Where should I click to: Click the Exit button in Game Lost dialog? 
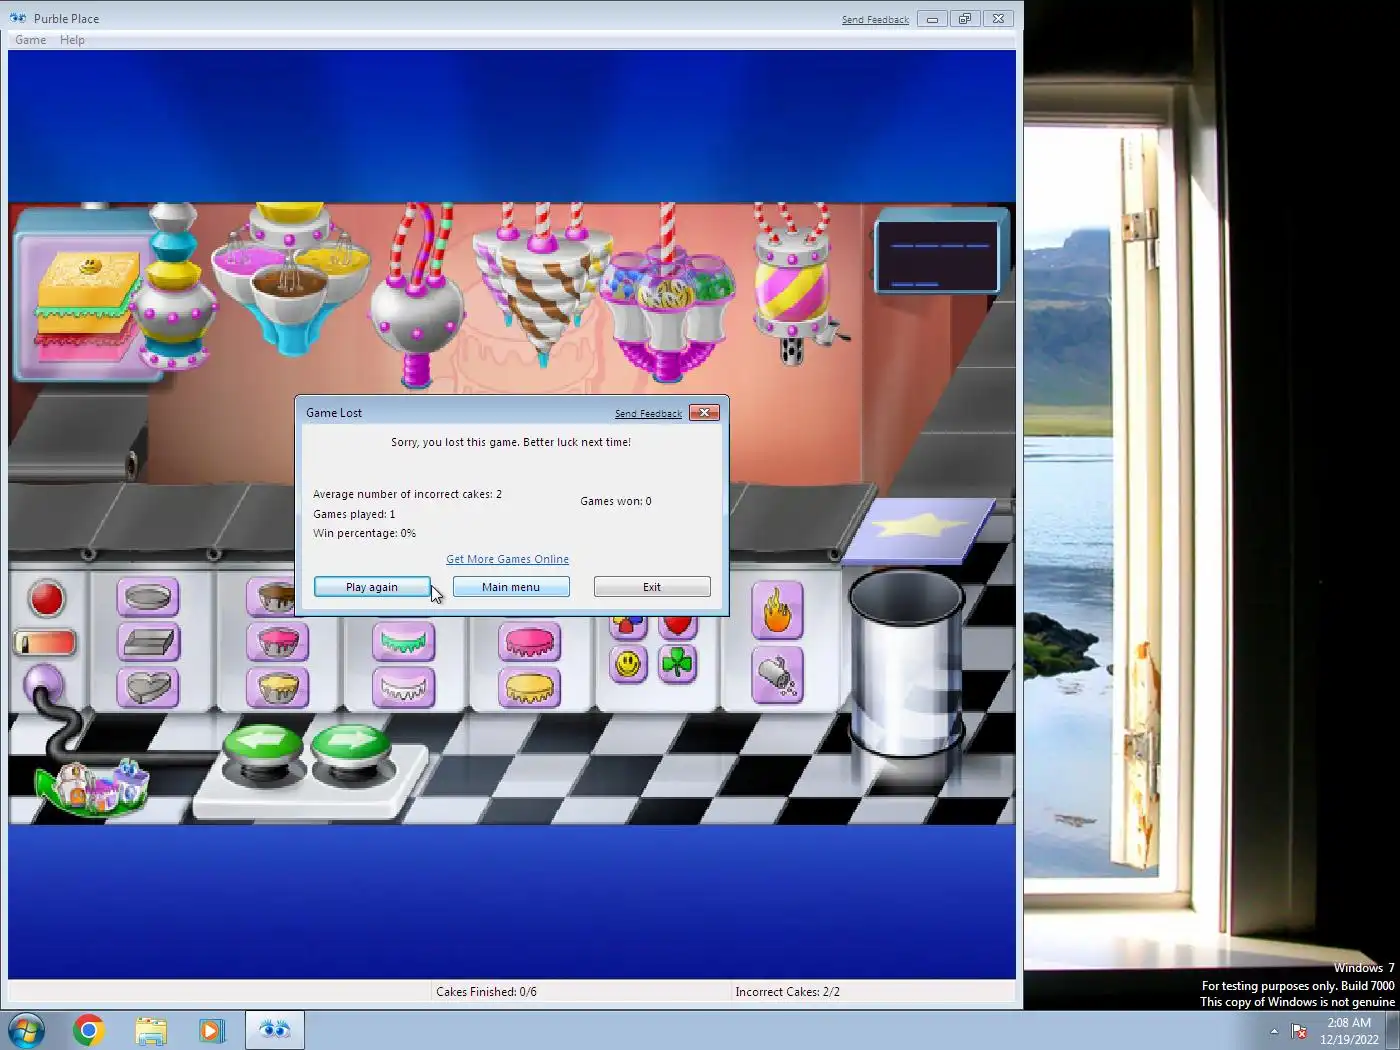652,587
